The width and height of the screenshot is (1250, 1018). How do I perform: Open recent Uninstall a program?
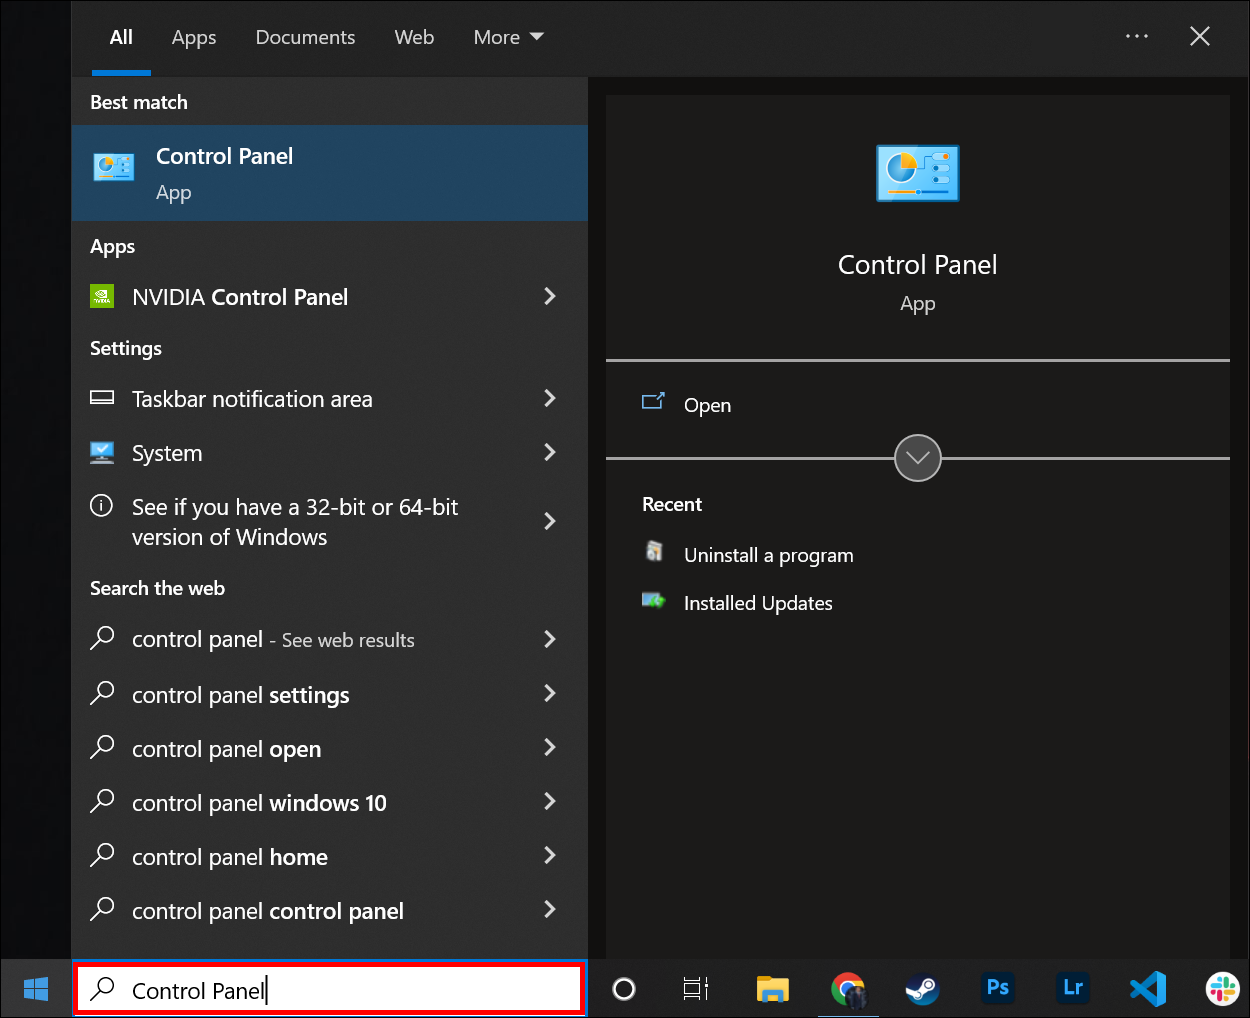(x=768, y=555)
